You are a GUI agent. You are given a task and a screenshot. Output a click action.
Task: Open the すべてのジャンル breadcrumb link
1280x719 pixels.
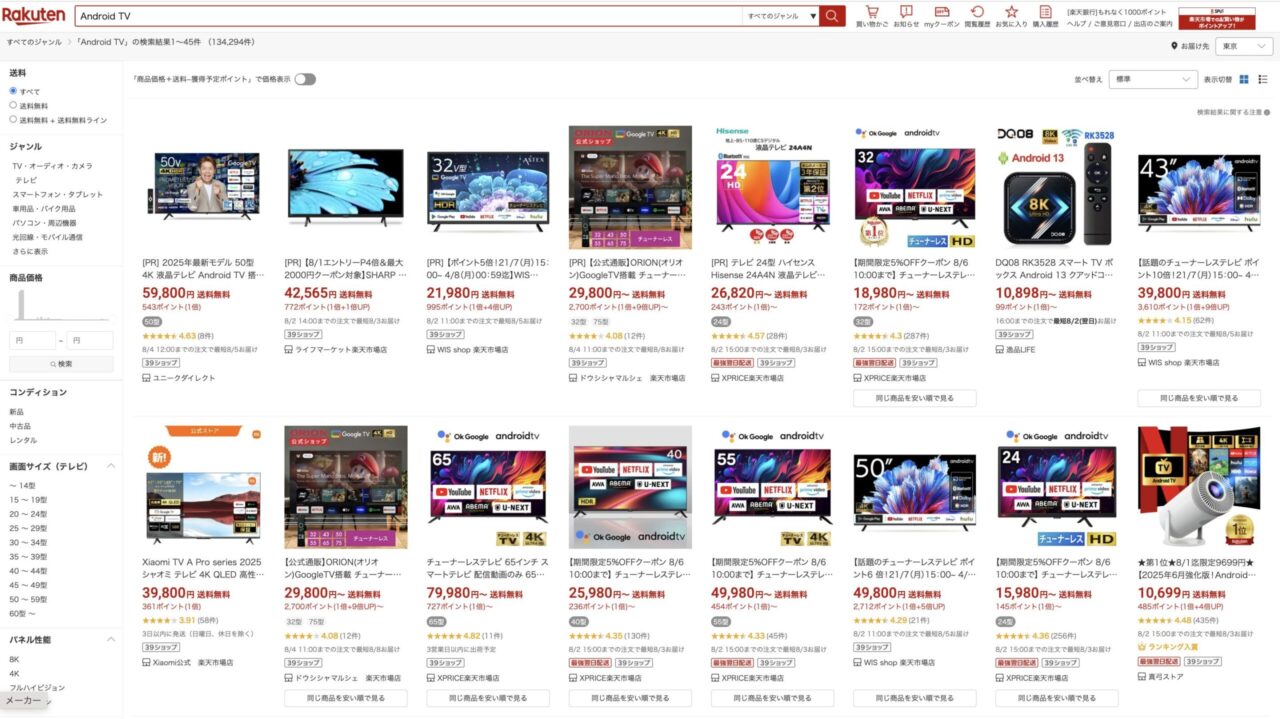pyautogui.click(x=34, y=42)
